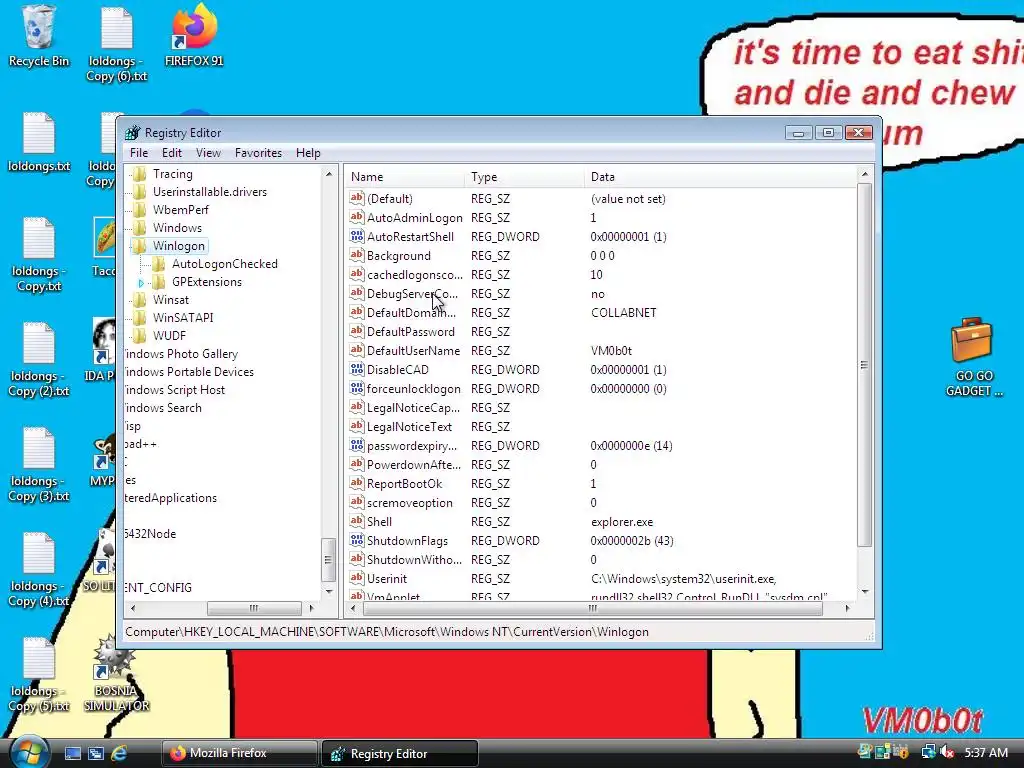Open the View menu

click(x=208, y=153)
